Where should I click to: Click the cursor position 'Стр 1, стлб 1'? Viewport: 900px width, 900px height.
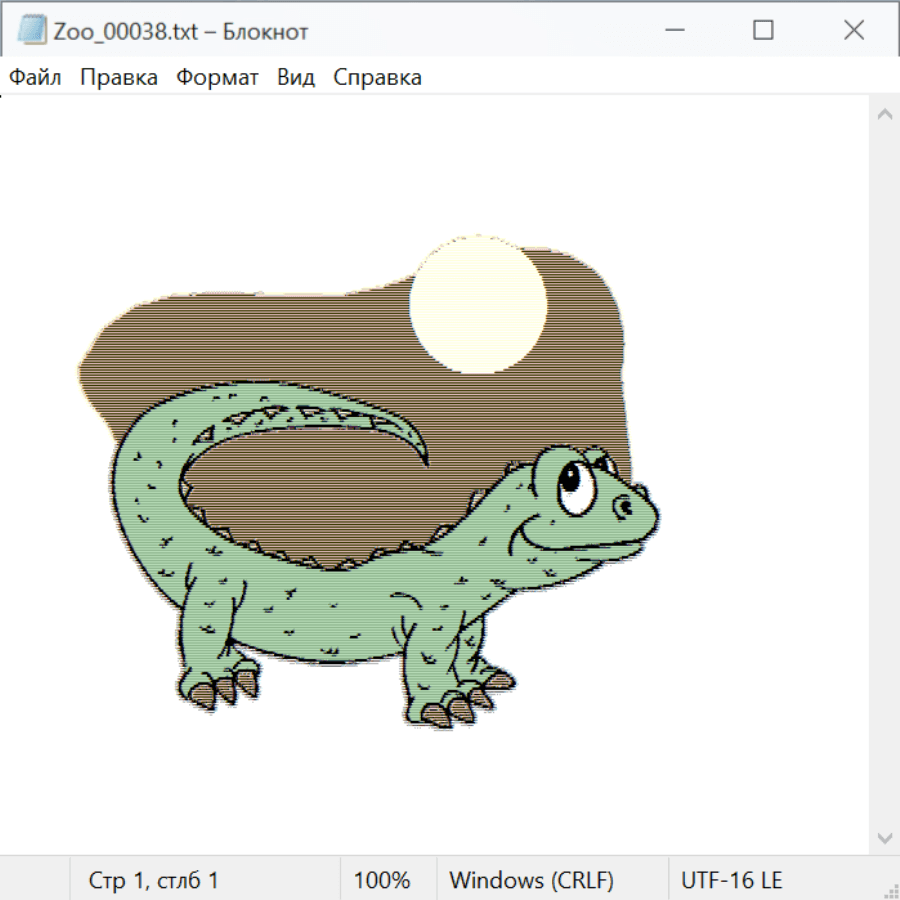(x=154, y=880)
